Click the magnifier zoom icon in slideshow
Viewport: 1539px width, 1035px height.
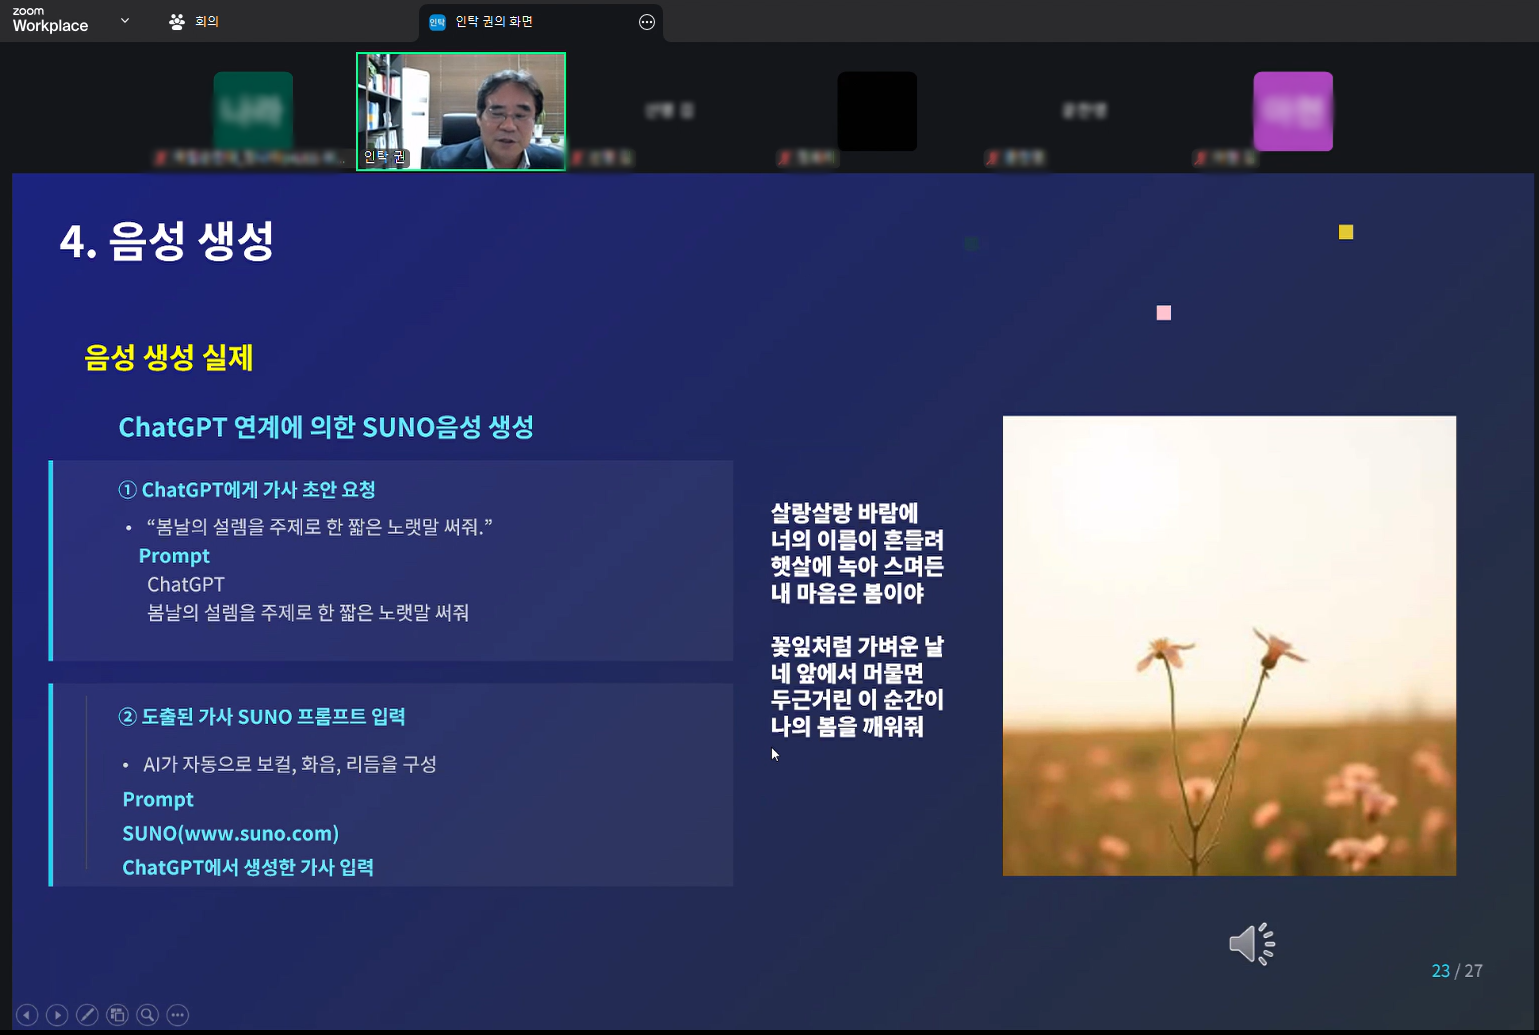[147, 1015]
